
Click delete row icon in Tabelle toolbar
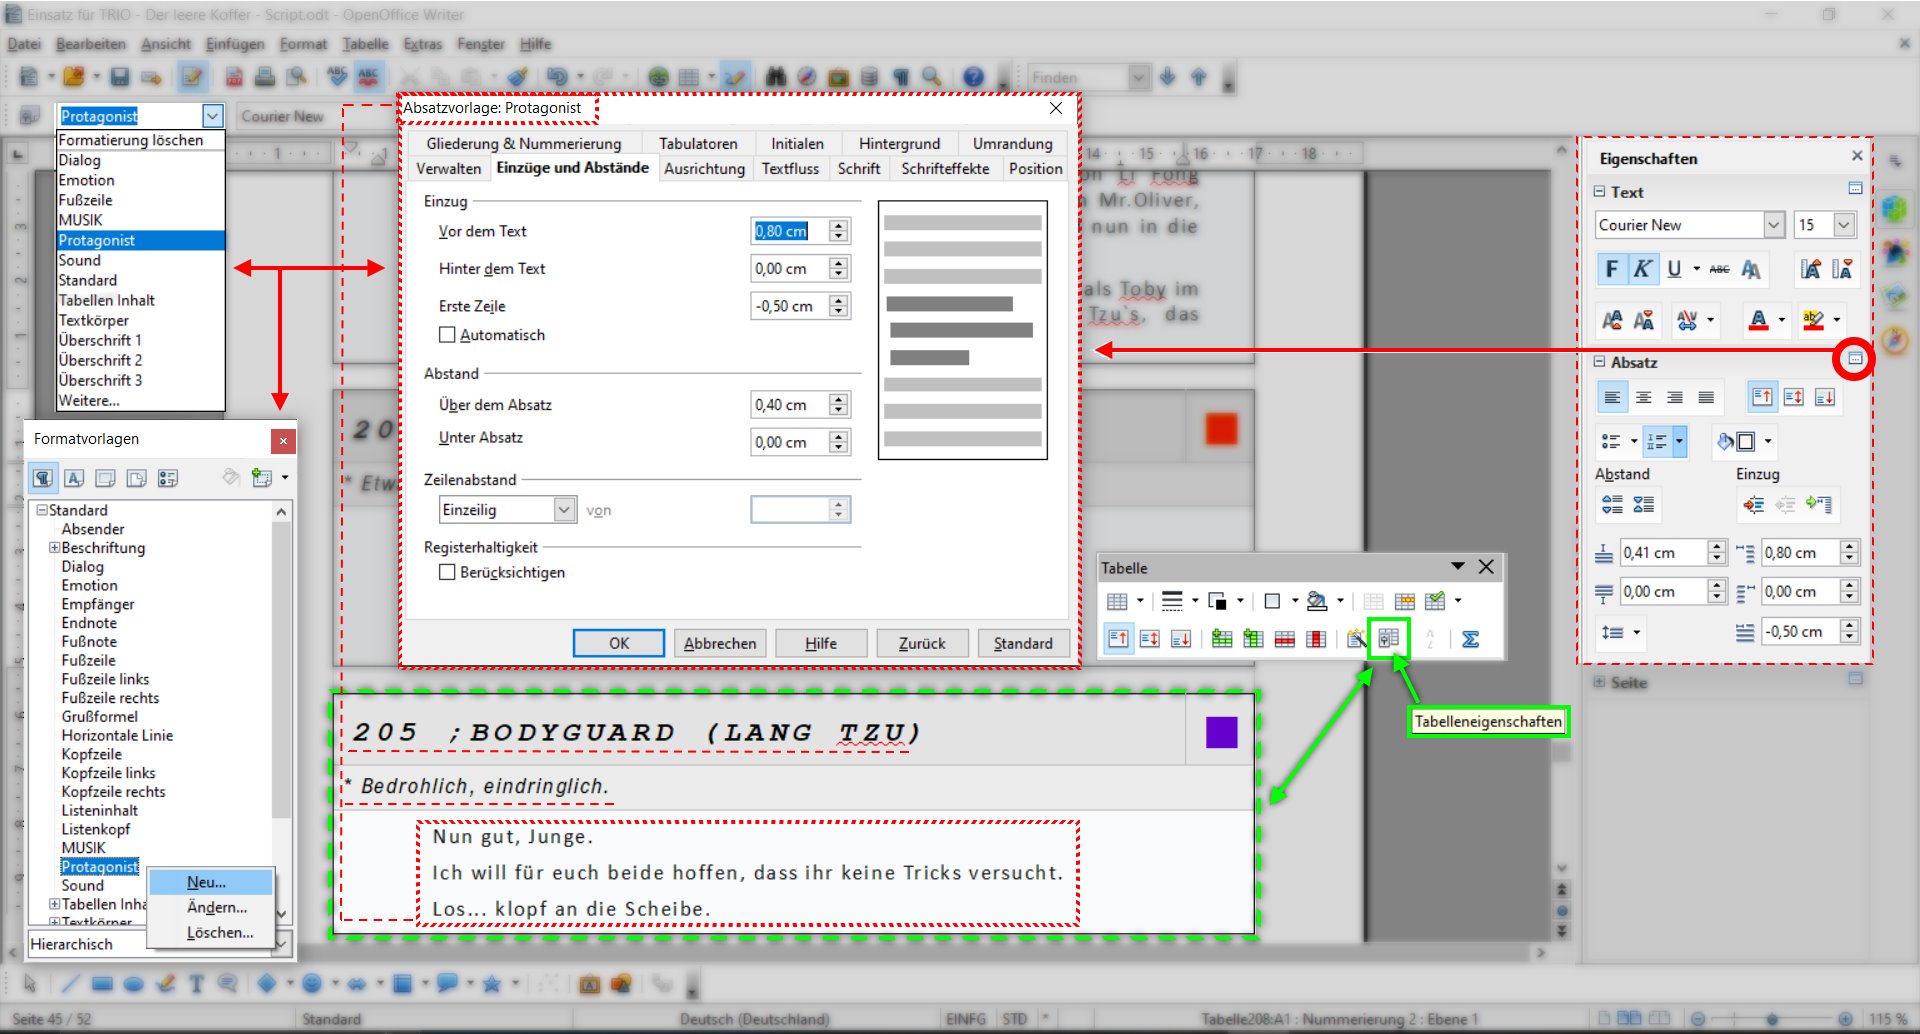tap(1285, 639)
